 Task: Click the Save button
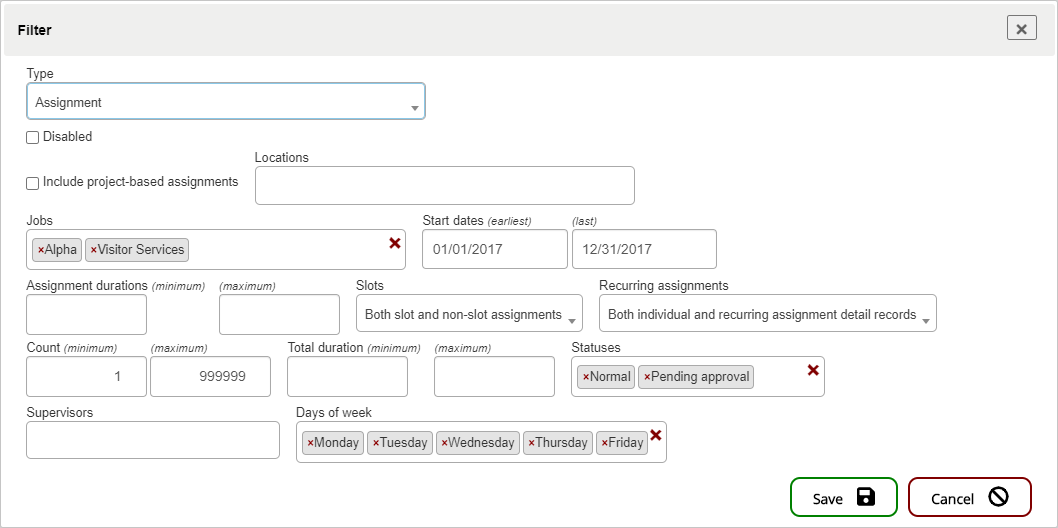[843, 498]
